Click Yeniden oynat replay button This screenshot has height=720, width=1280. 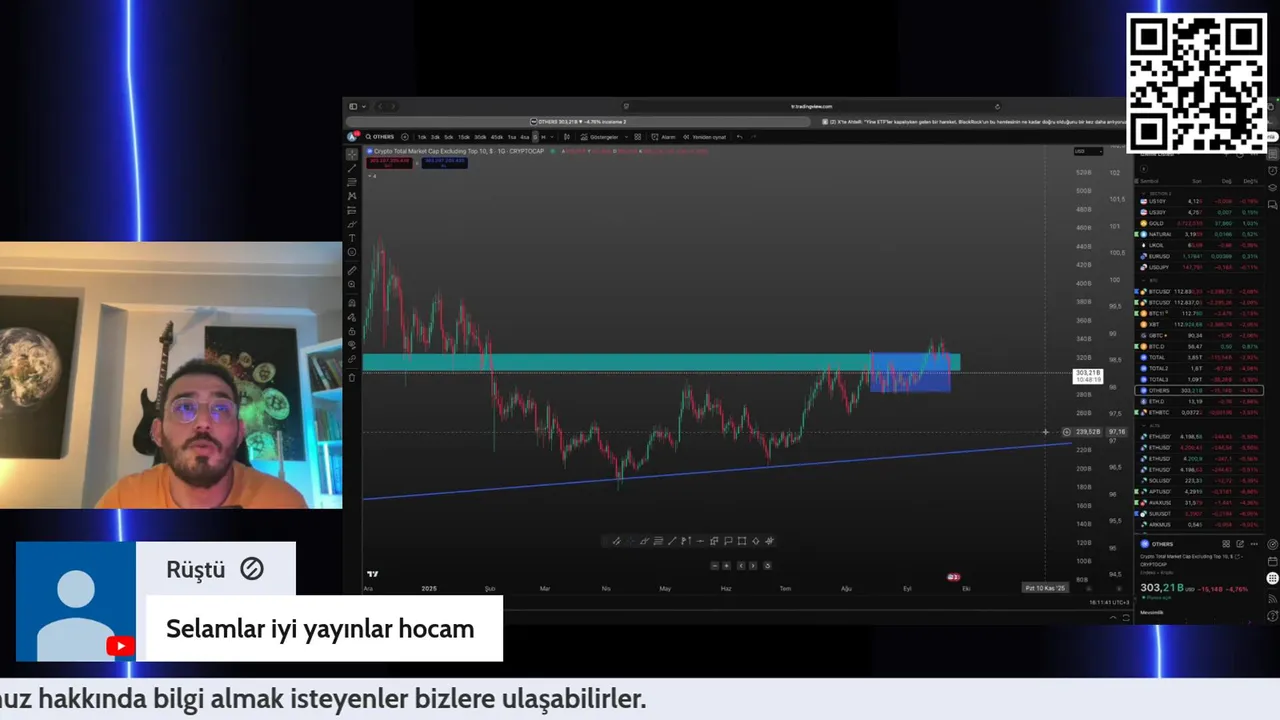(x=705, y=137)
